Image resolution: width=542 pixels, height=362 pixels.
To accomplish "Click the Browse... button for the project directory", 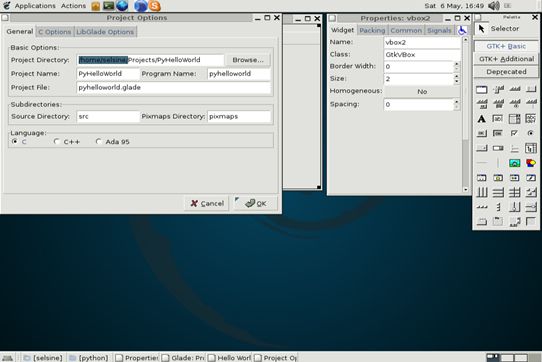I will pyautogui.click(x=247, y=60).
